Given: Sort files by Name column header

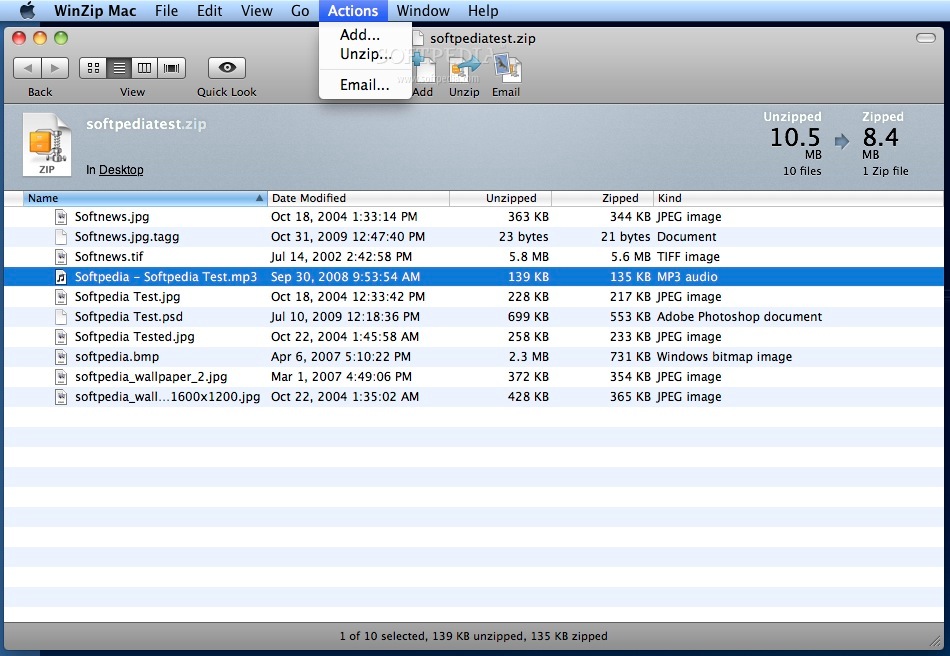Looking at the screenshot, I should coord(140,198).
